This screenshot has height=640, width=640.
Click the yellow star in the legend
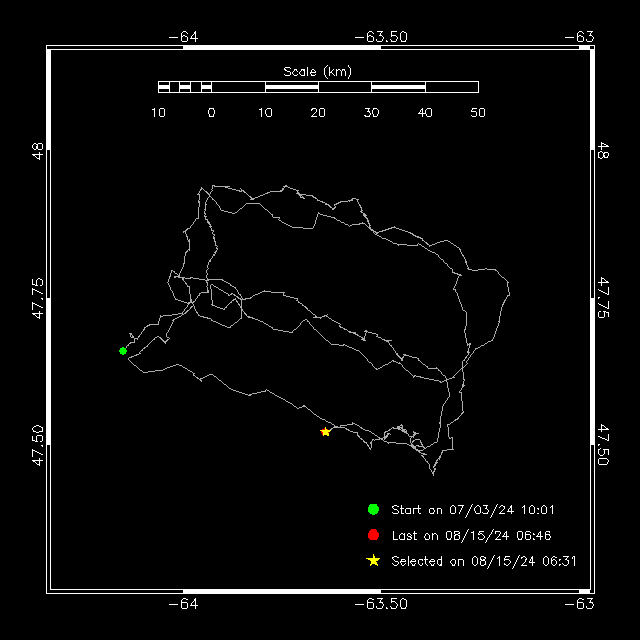373,560
